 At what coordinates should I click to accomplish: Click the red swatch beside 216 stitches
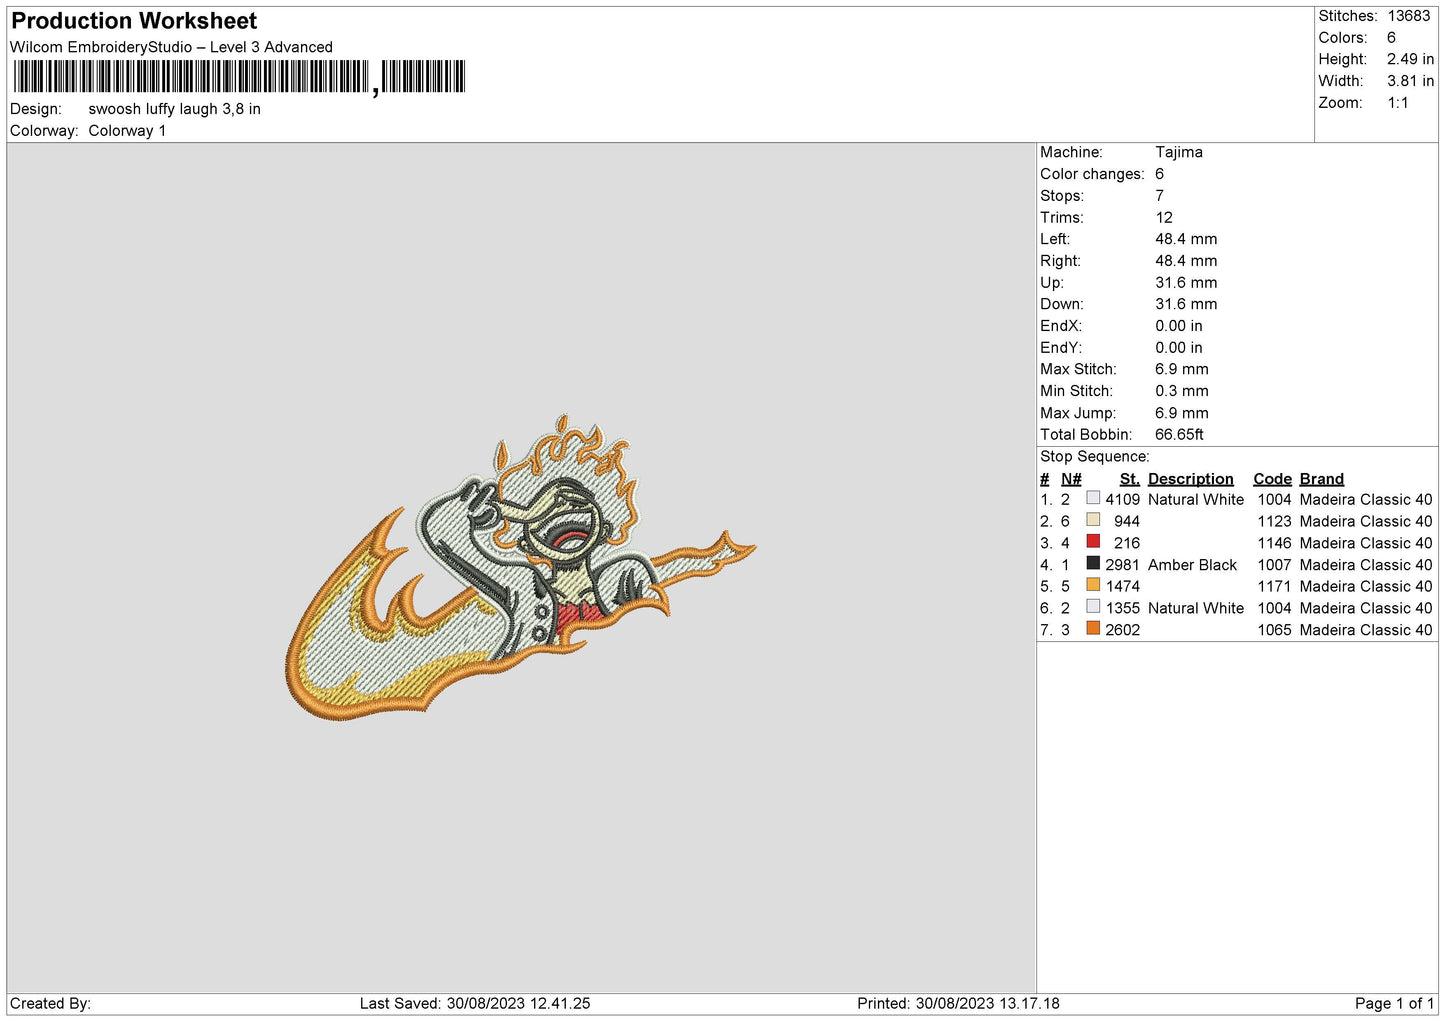(1093, 542)
